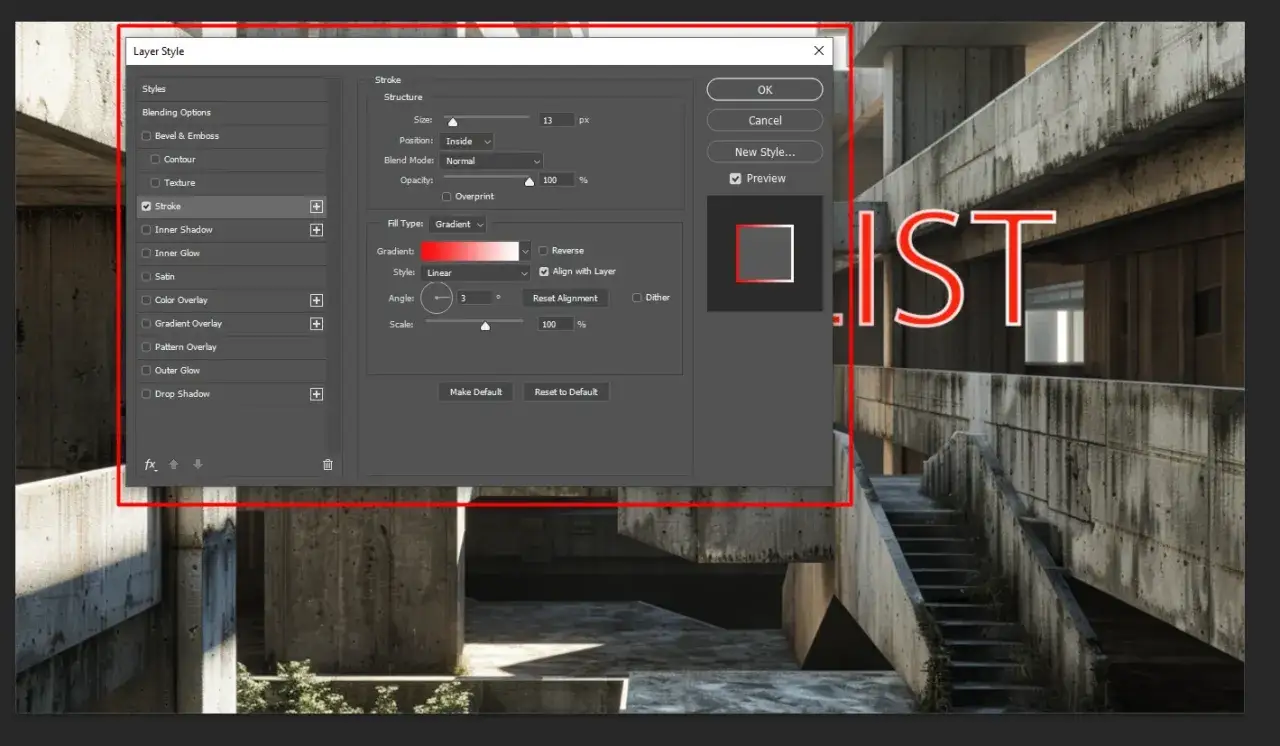Click the Angle value field
The width and height of the screenshot is (1280, 746).
(x=475, y=298)
